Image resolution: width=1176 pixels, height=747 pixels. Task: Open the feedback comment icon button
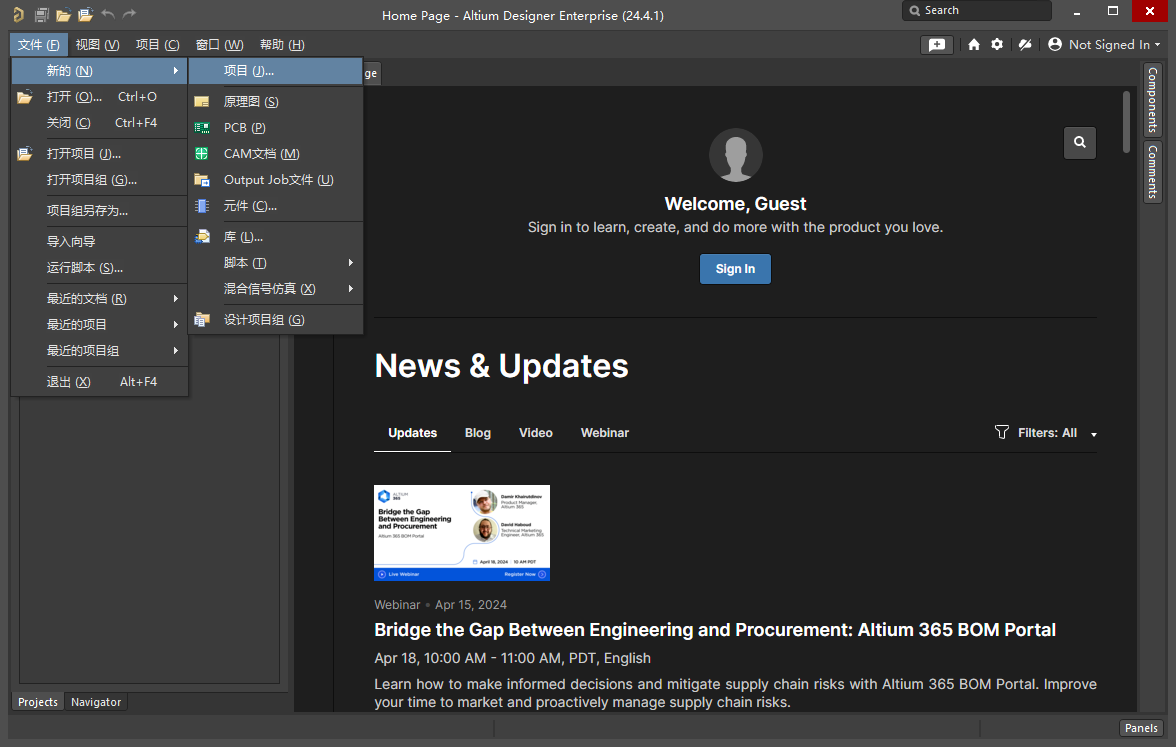click(x=936, y=45)
